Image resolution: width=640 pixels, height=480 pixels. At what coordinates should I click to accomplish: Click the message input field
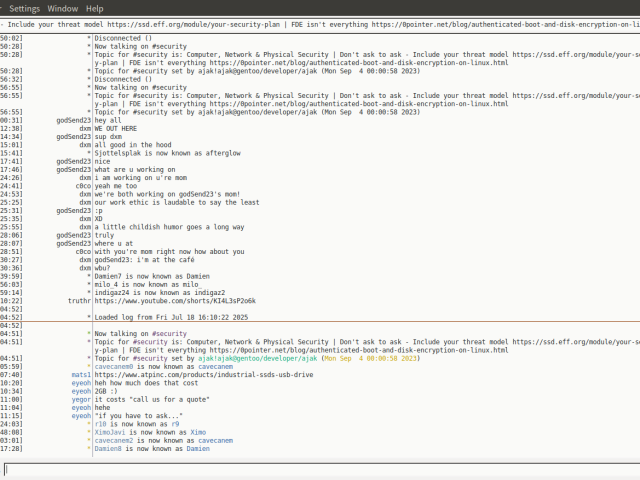(x=322, y=469)
